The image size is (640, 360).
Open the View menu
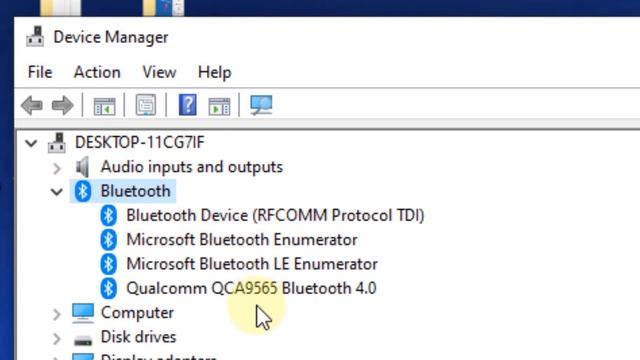(159, 72)
